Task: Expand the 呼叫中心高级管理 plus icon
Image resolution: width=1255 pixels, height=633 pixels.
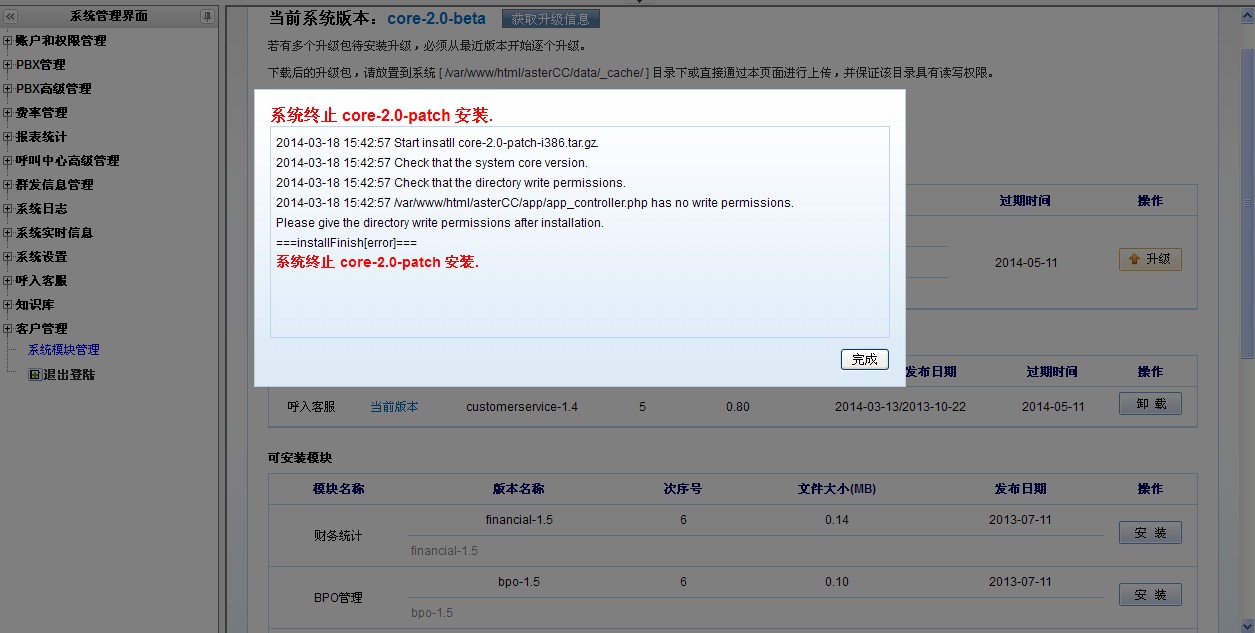Action: click(x=8, y=161)
